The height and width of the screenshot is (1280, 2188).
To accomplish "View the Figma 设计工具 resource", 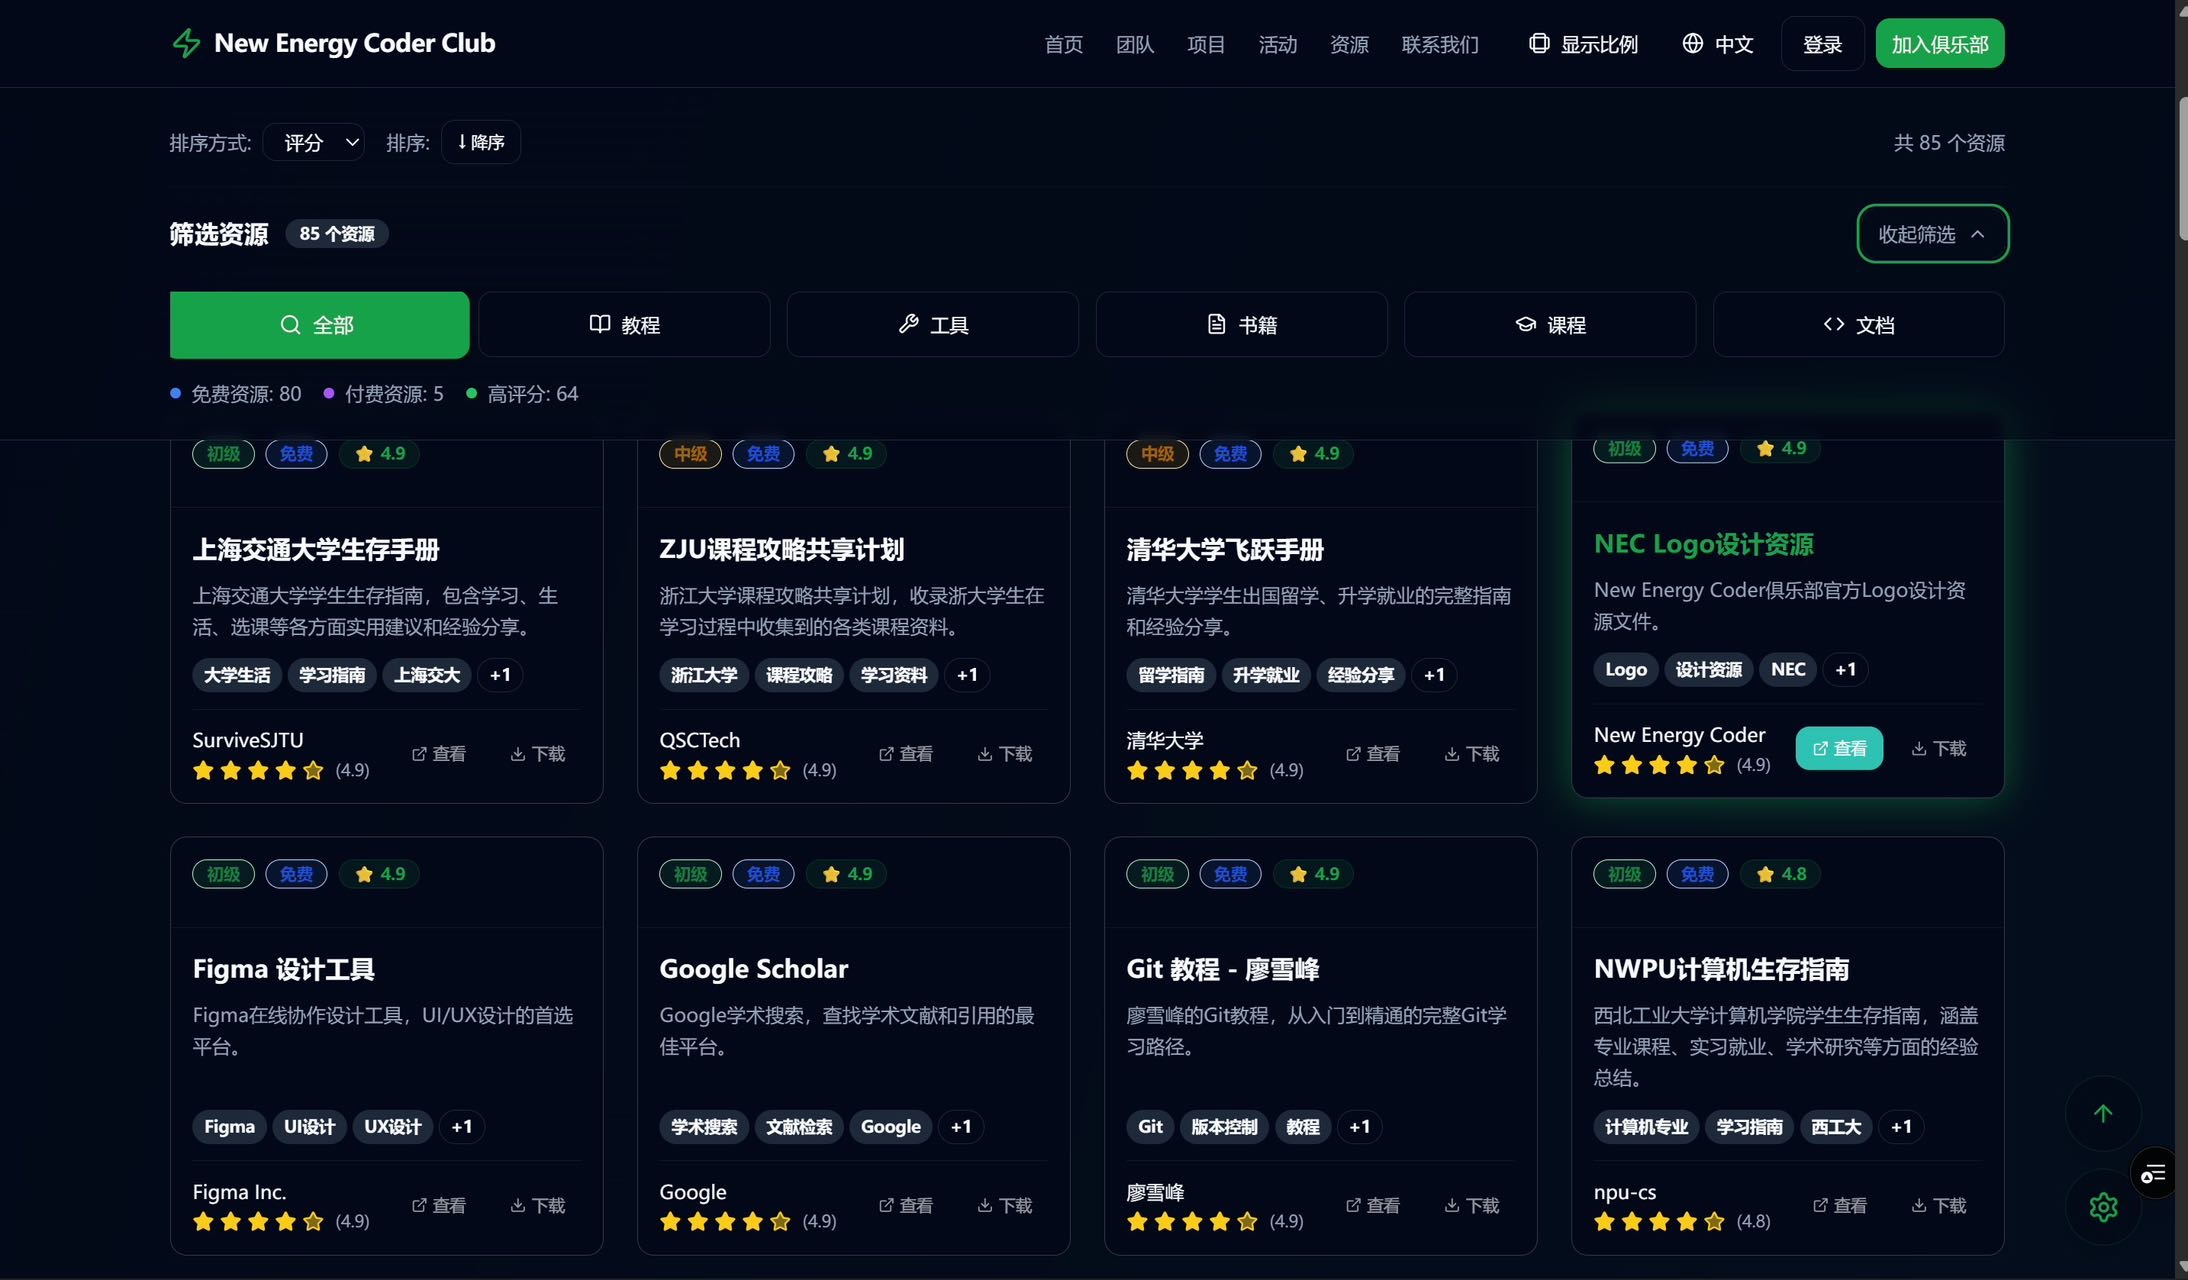I will click(x=439, y=1206).
